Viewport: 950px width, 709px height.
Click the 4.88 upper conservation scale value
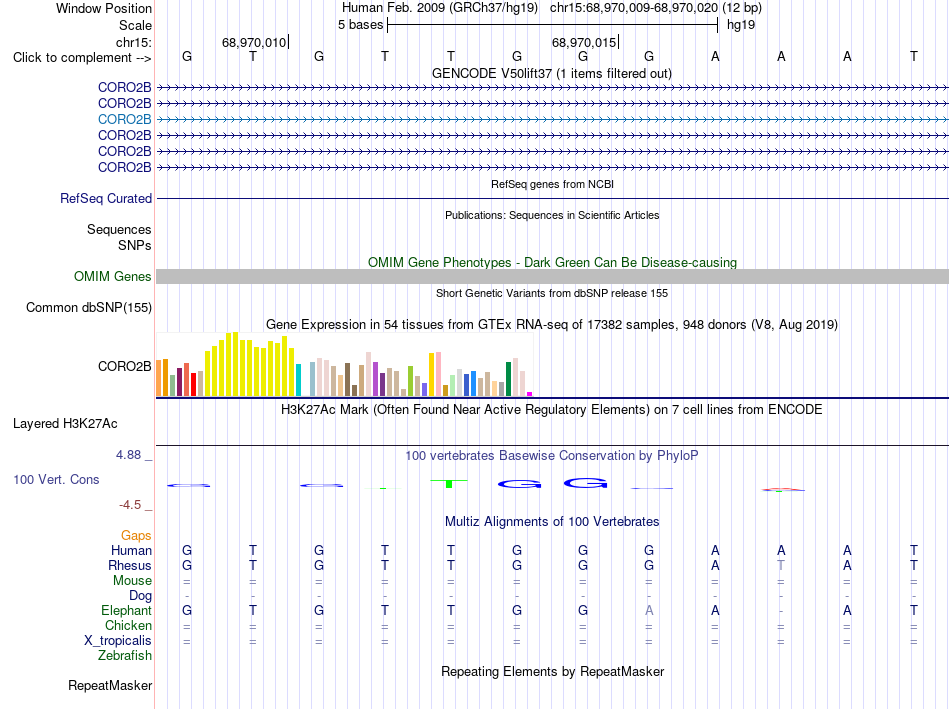coord(128,454)
